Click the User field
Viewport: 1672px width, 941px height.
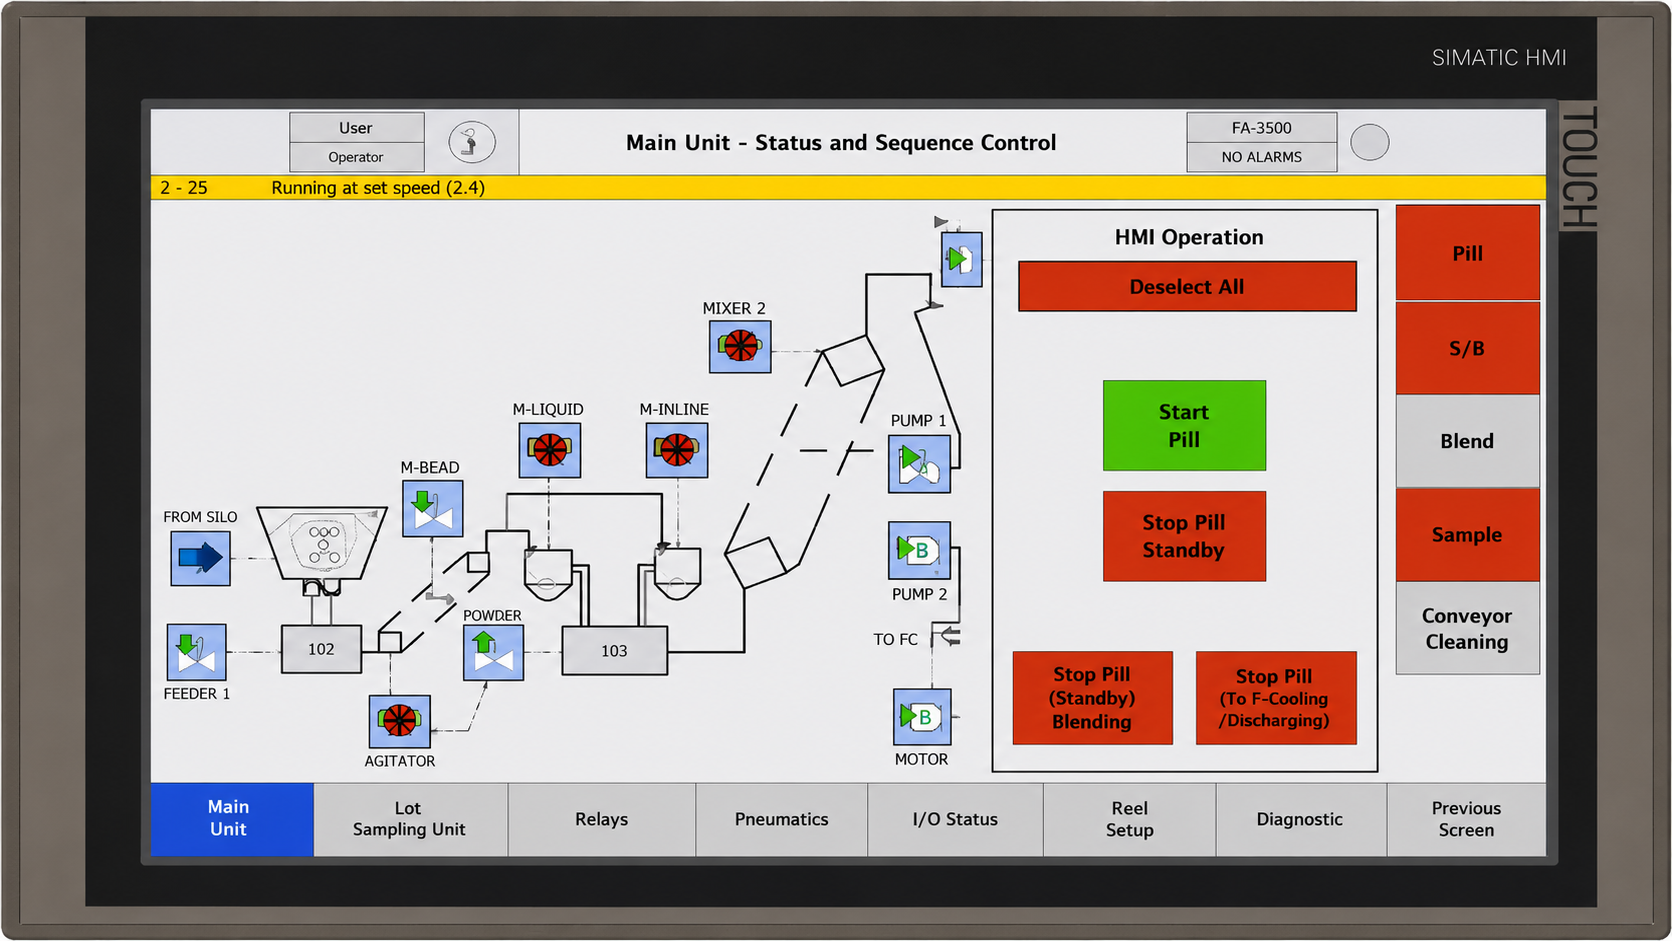tap(356, 128)
